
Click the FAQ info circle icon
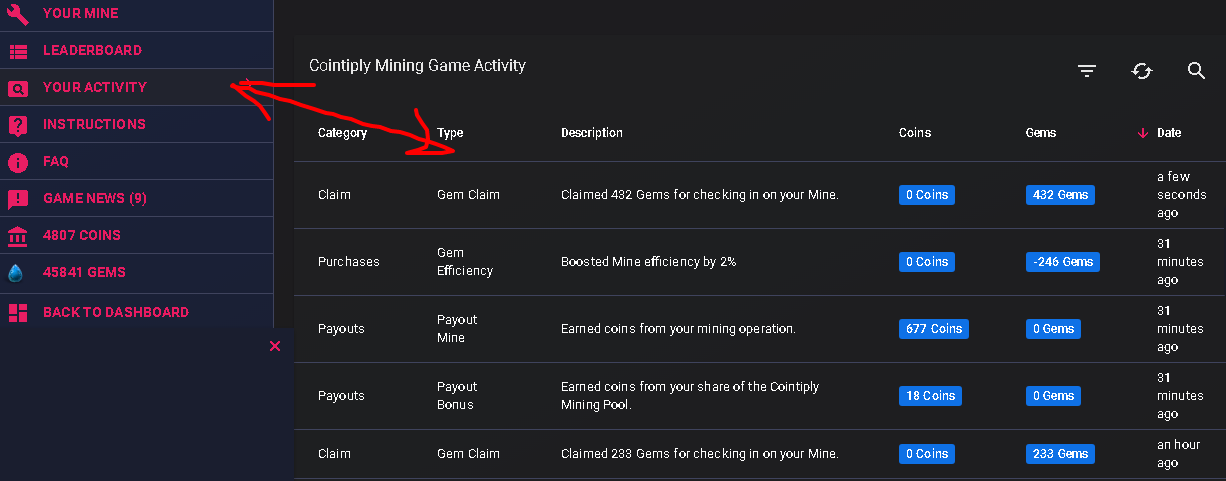pos(18,162)
